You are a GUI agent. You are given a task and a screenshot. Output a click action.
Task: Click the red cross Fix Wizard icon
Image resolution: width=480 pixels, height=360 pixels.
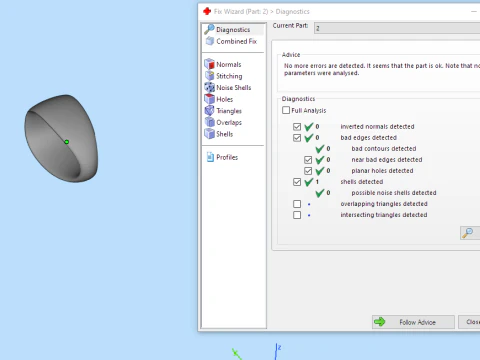207,11
